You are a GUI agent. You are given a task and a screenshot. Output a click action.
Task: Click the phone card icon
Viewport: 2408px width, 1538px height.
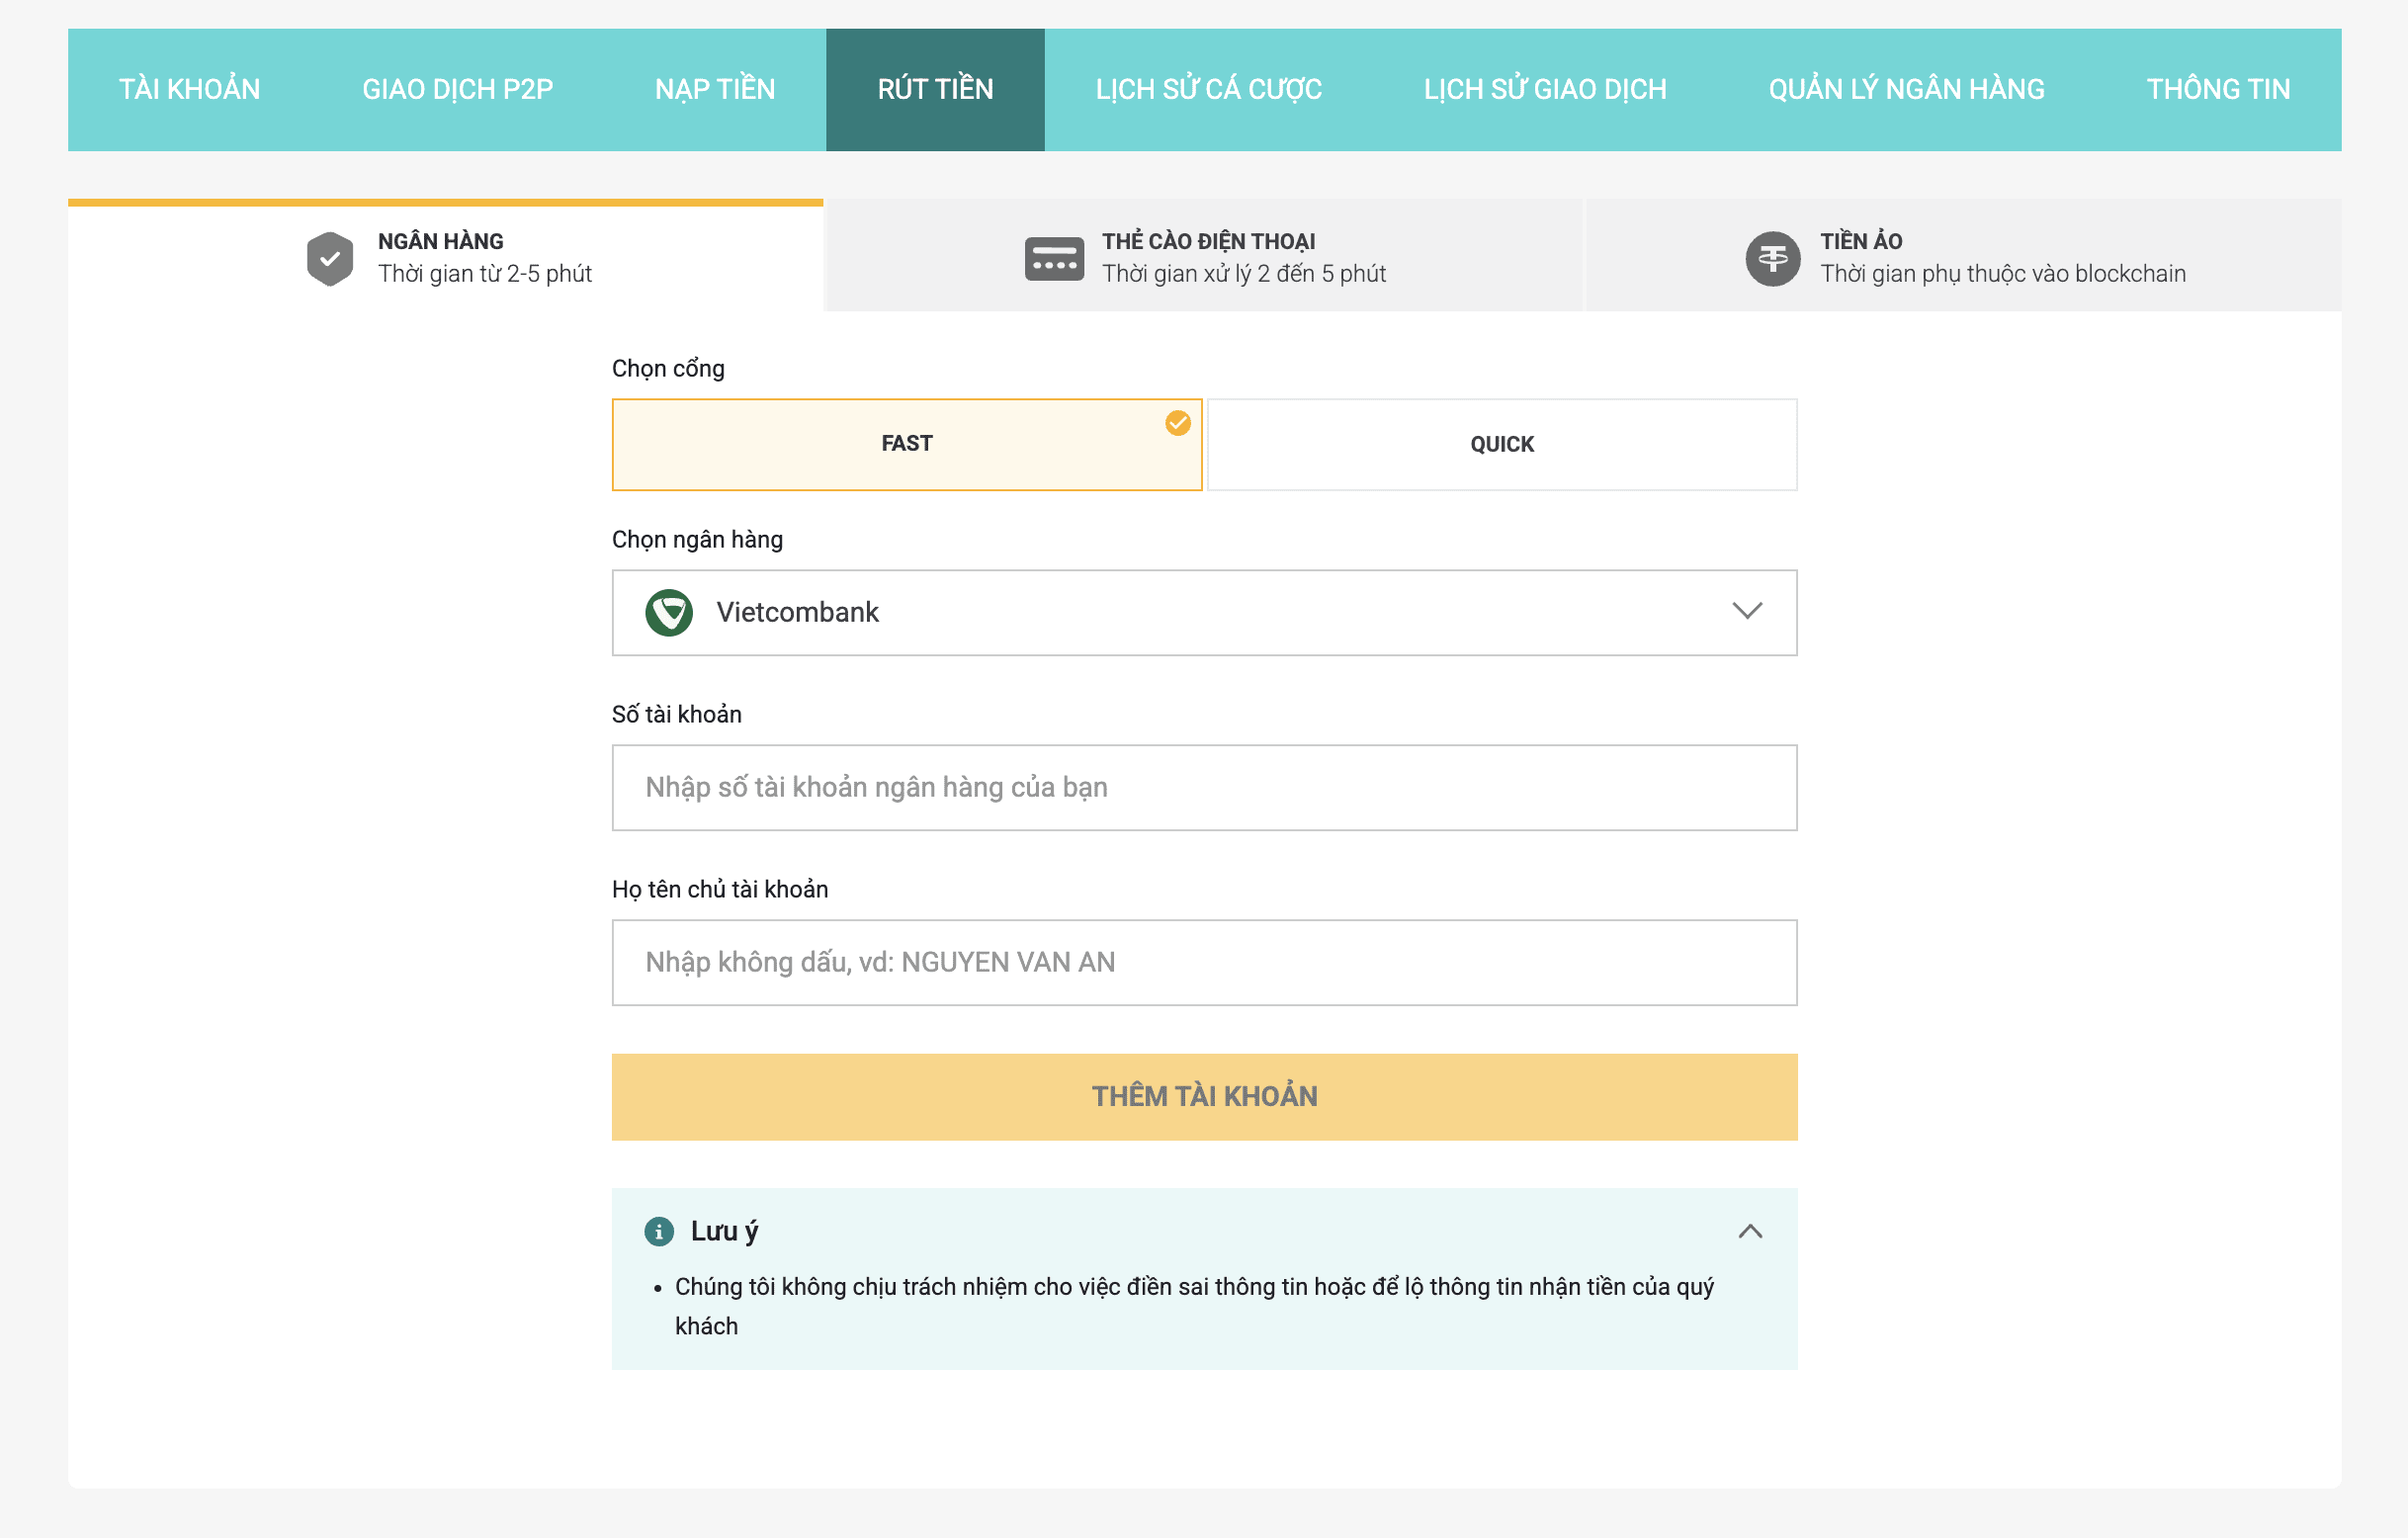tap(1054, 259)
